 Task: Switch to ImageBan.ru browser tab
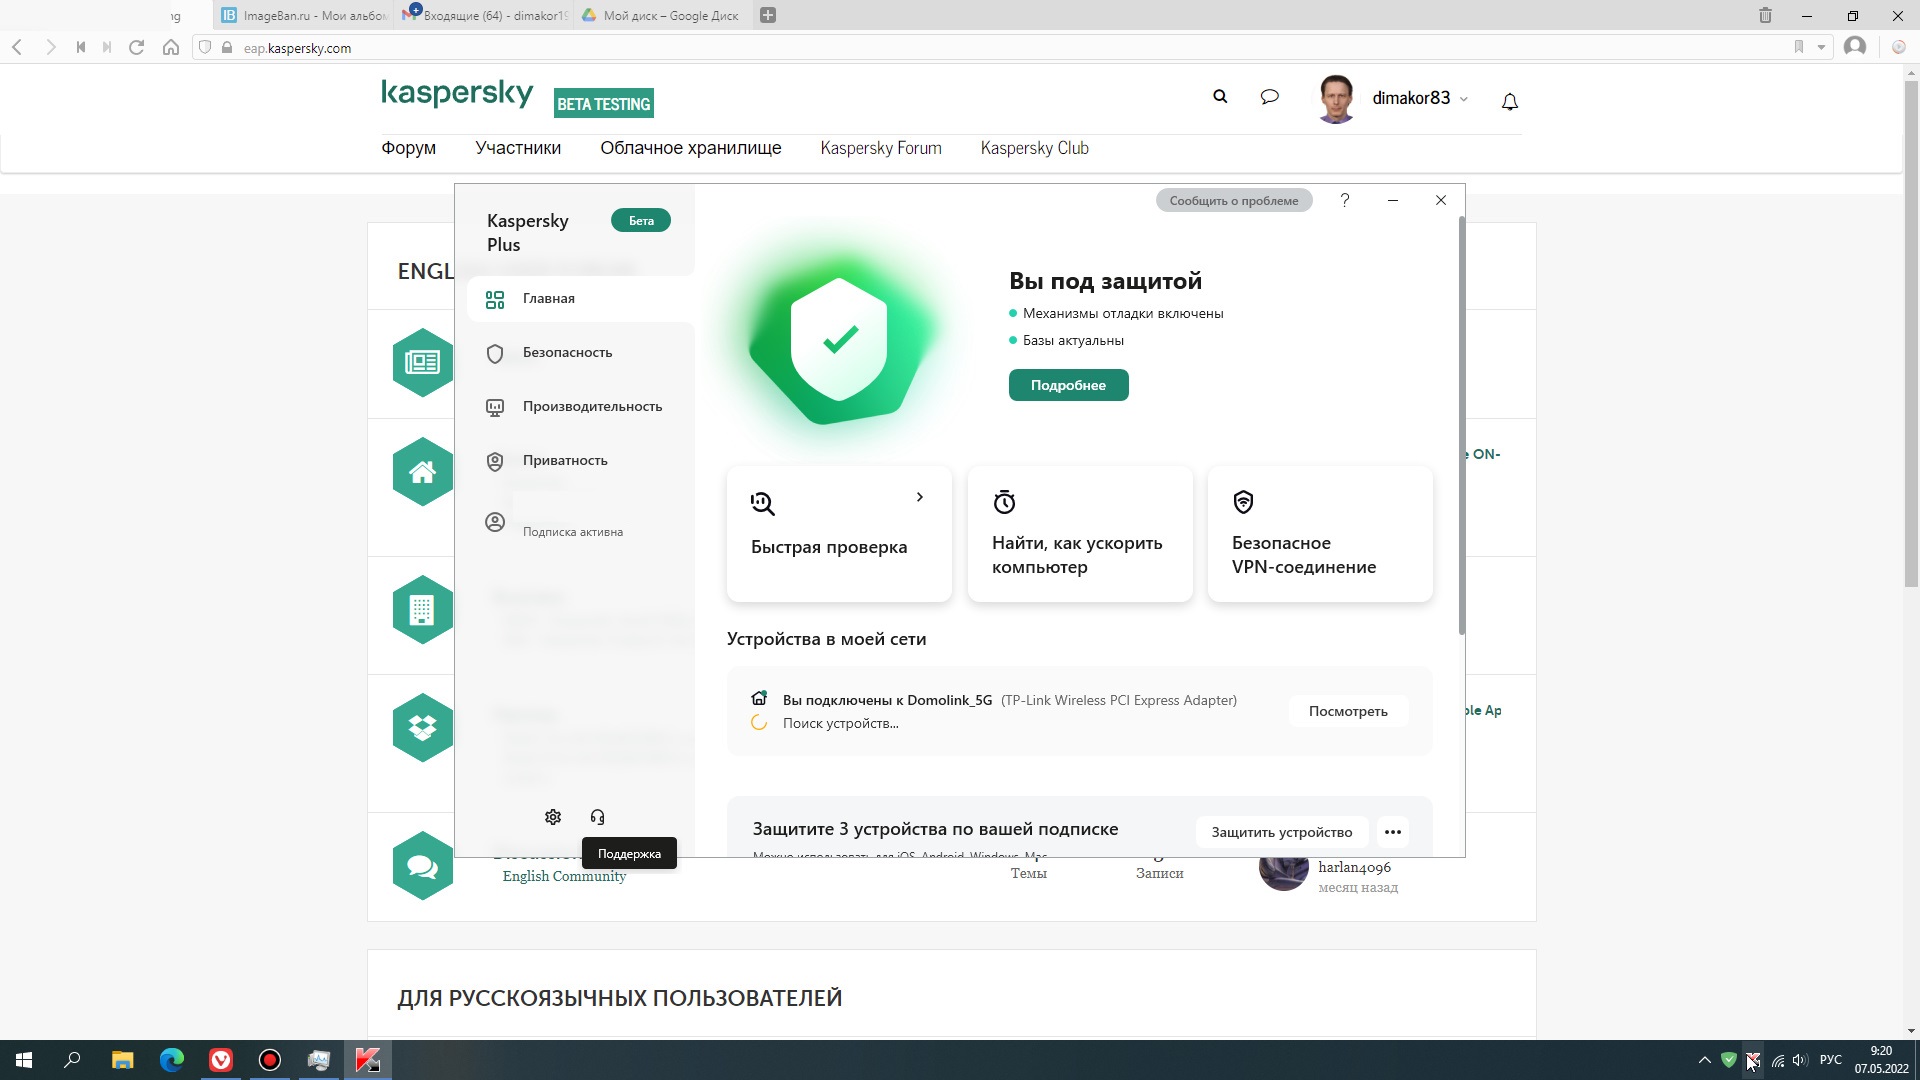pyautogui.click(x=305, y=15)
